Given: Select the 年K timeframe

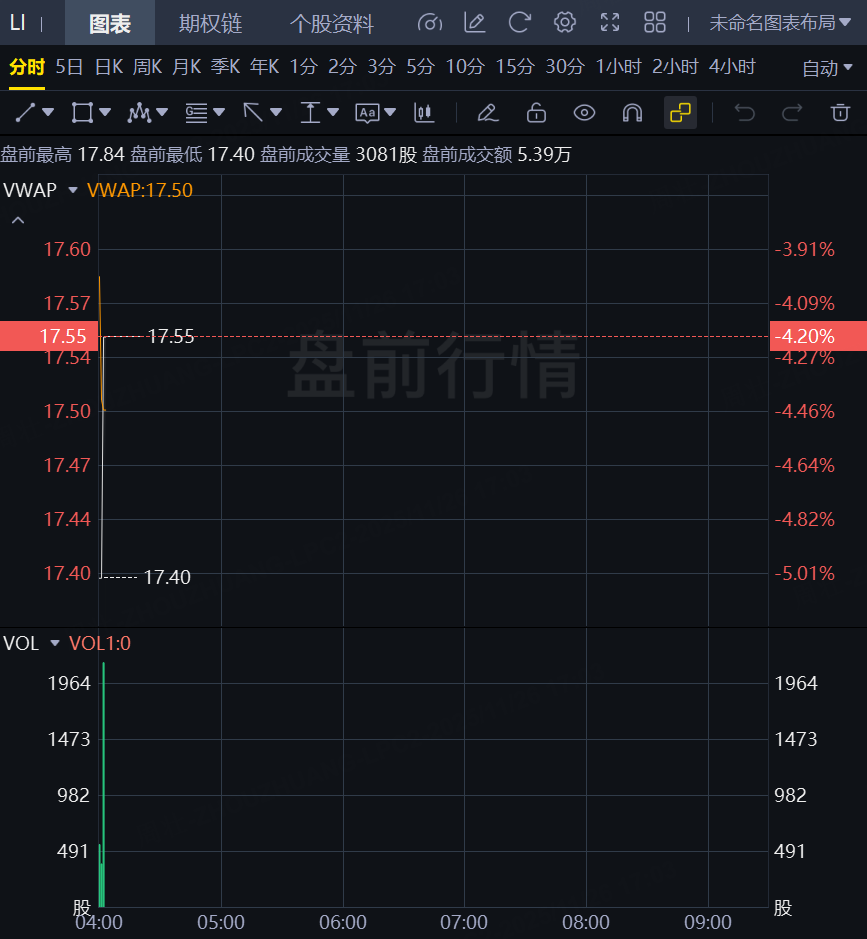Looking at the screenshot, I should pyautogui.click(x=264, y=66).
